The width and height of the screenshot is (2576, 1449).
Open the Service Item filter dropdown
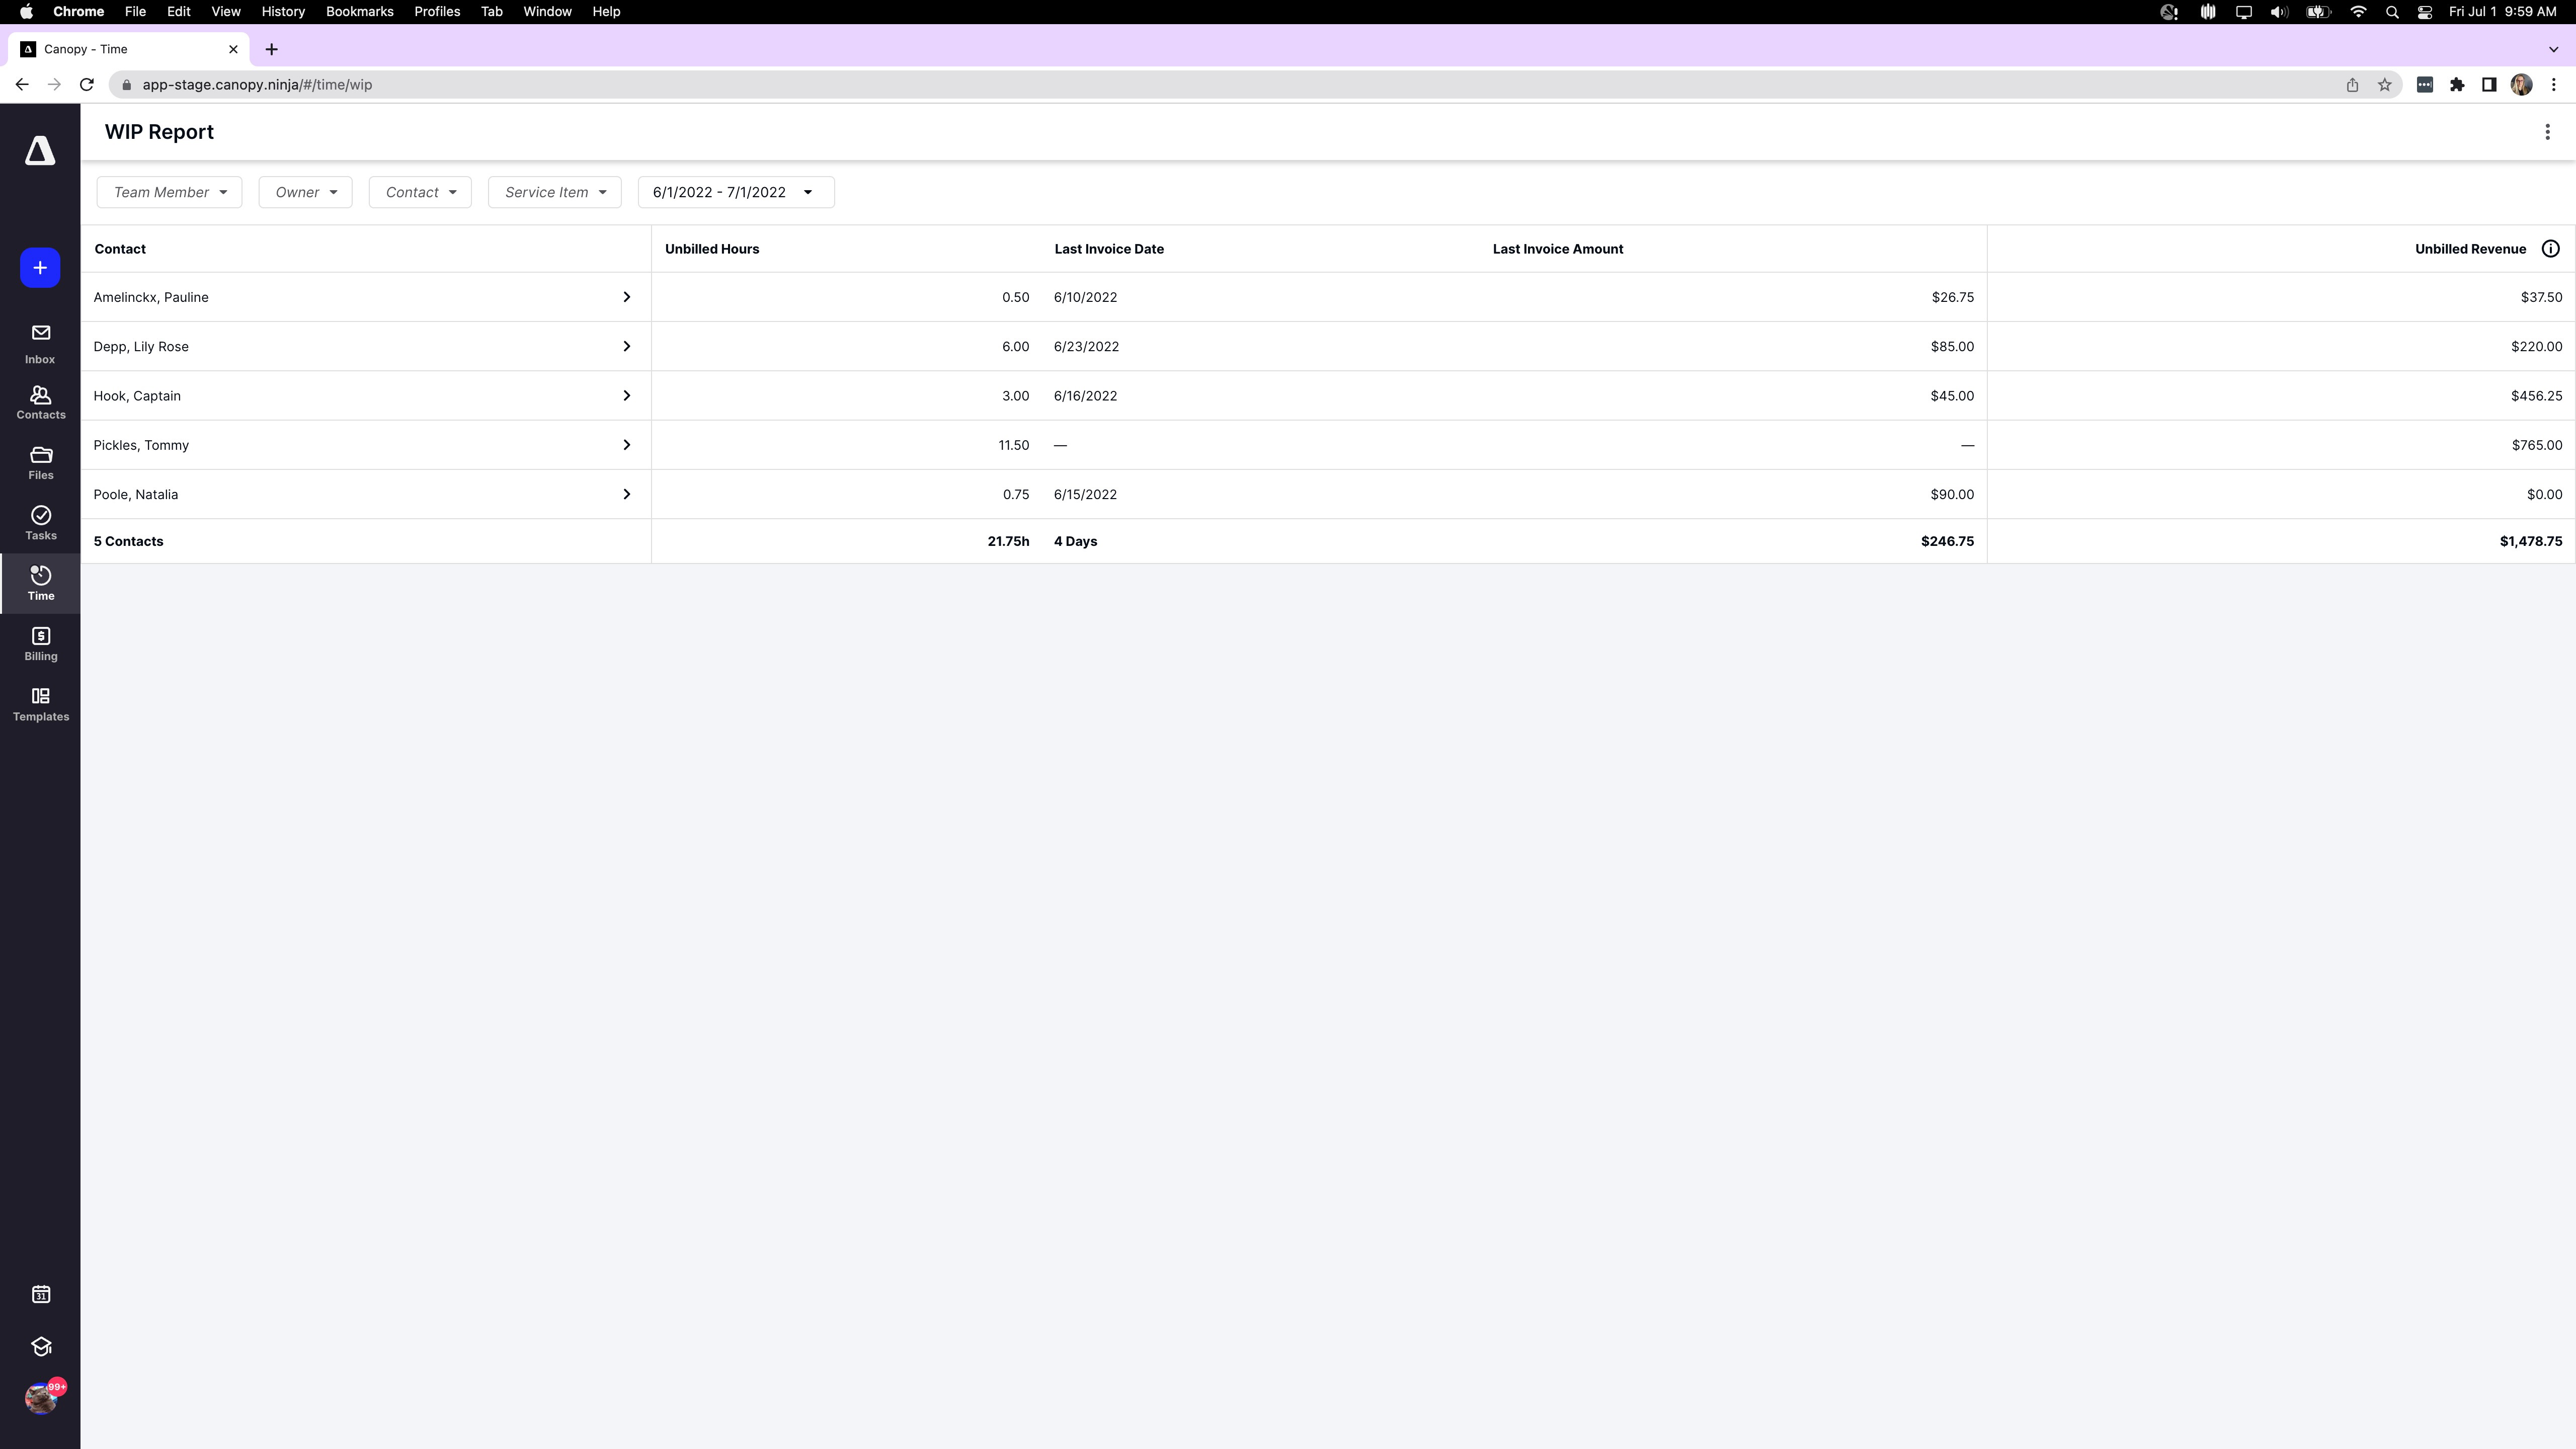(x=553, y=191)
